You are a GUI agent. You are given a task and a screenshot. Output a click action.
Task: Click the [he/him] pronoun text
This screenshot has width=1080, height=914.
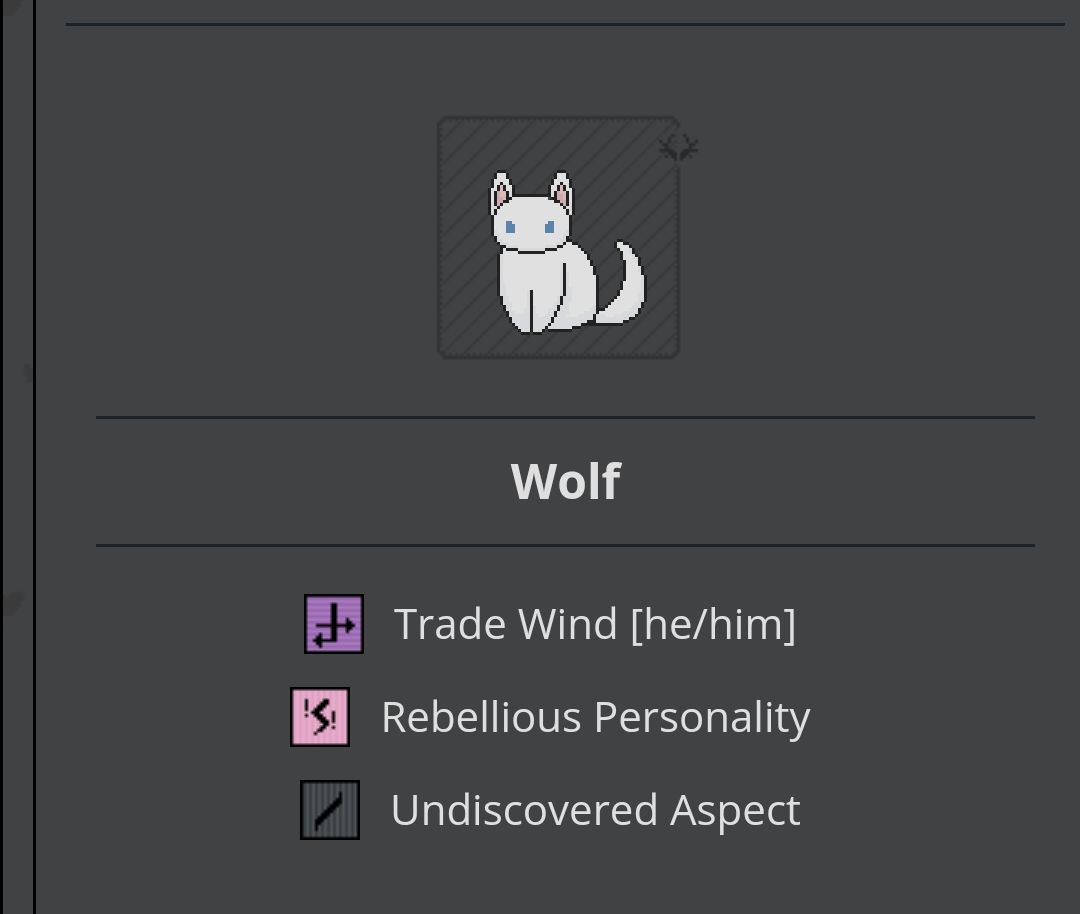[713, 624]
